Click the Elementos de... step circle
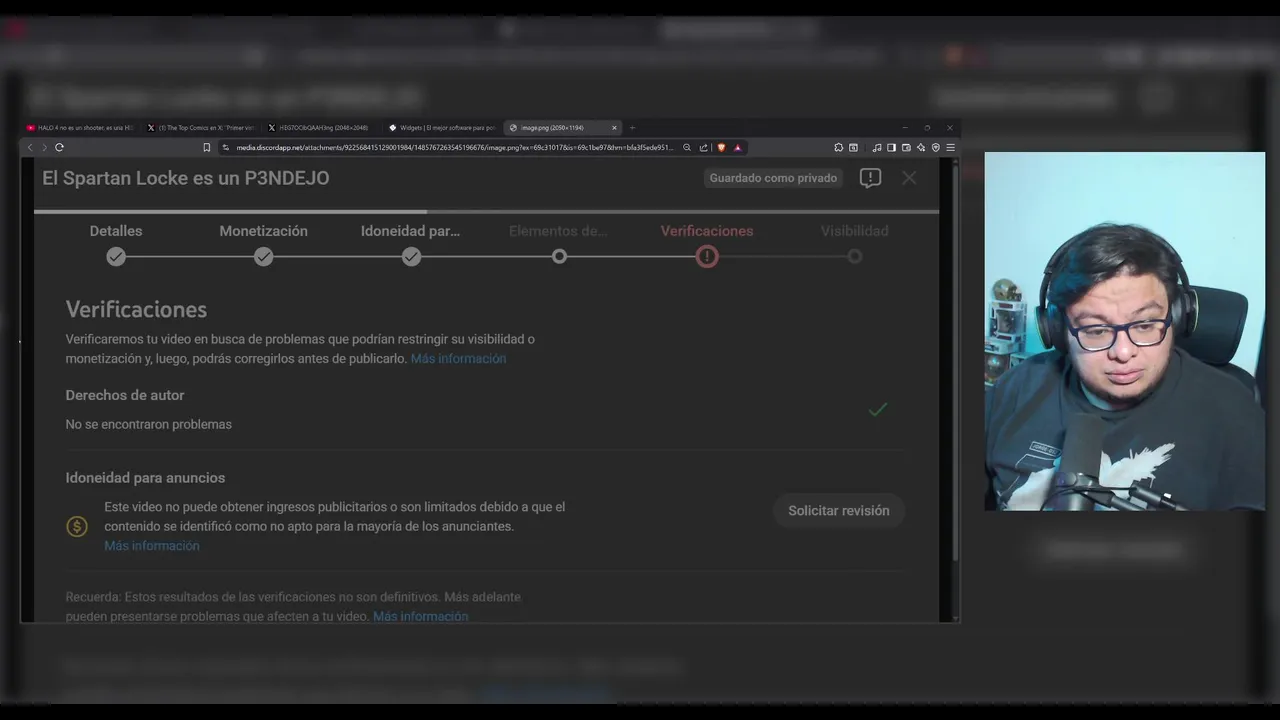1280x720 pixels. pyautogui.click(x=559, y=257)
